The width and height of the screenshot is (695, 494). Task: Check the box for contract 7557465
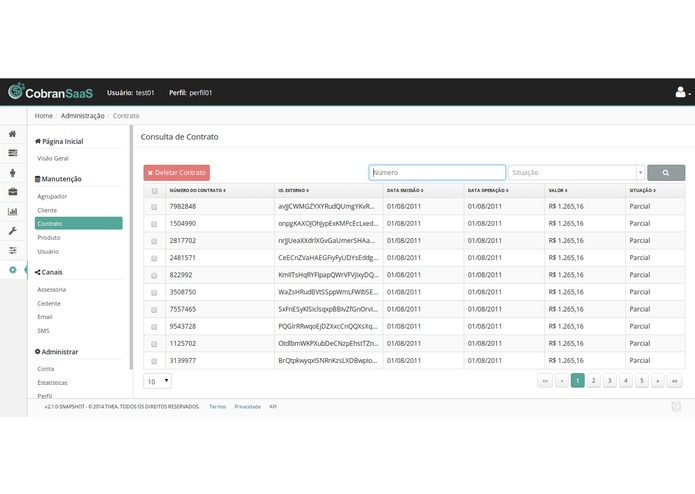[x=154, y=310]
